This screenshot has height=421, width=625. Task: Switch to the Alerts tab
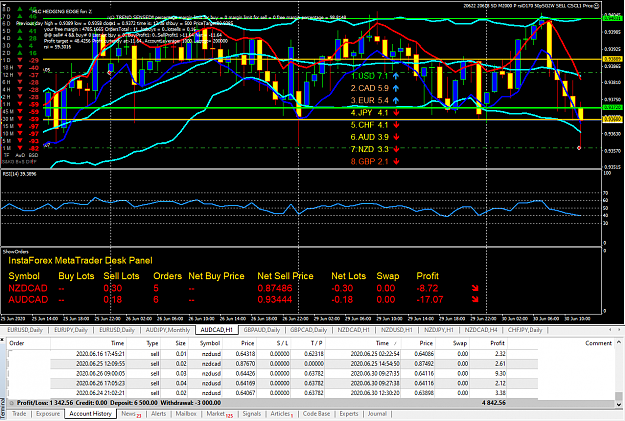pyautogui.click(x=158, y=414)
